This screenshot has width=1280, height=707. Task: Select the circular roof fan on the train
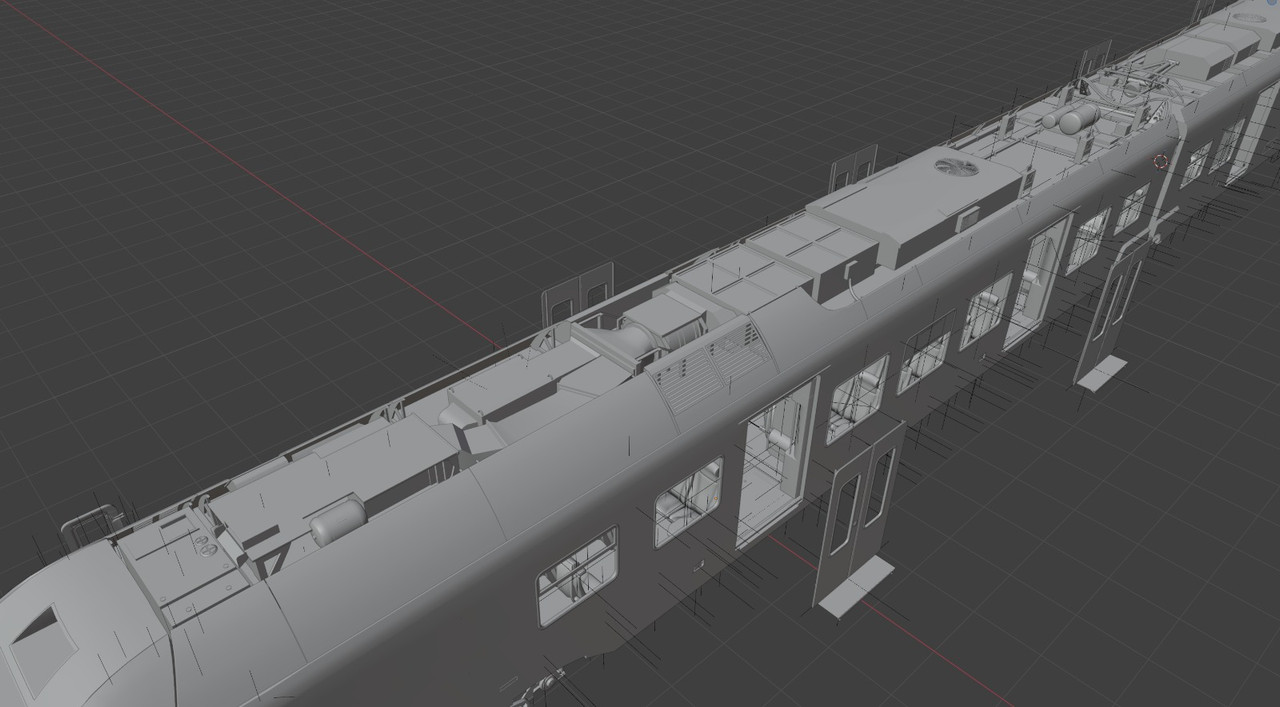957,165
